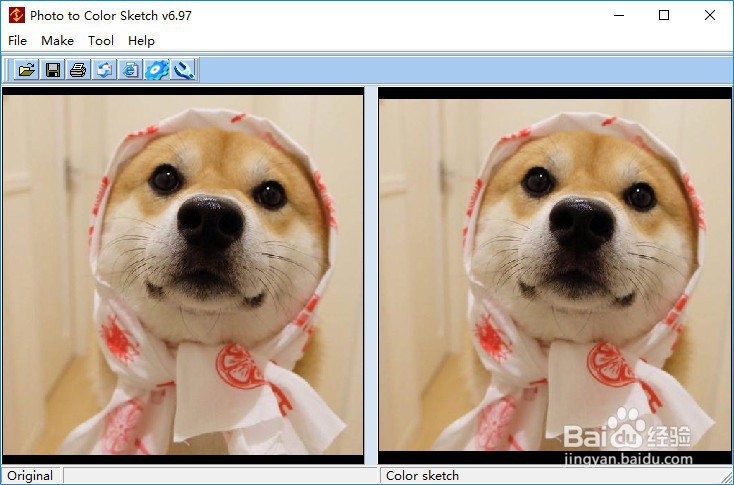The height and width of the screenshot is (485, 734).
Task: Close the Photo to Color Sketch window
Action: click(710, 15)
